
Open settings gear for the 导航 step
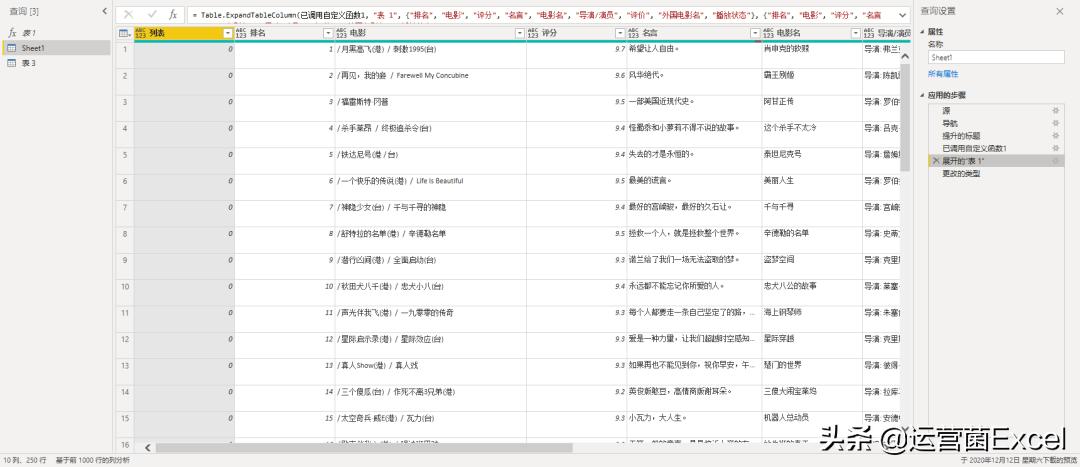pyautogui.click(x=1056, y=123)
